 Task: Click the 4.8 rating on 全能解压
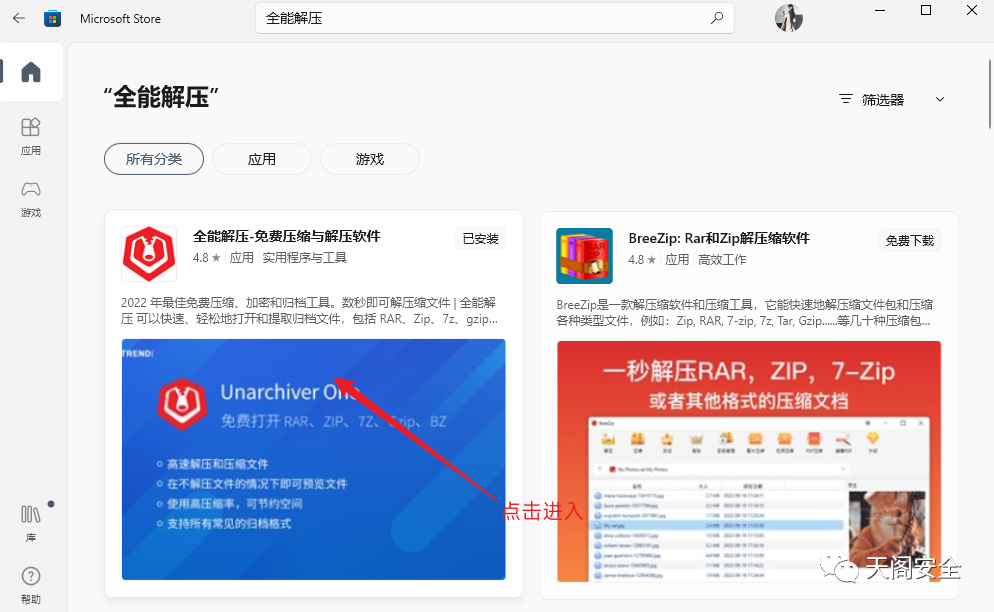pos(207,257)
